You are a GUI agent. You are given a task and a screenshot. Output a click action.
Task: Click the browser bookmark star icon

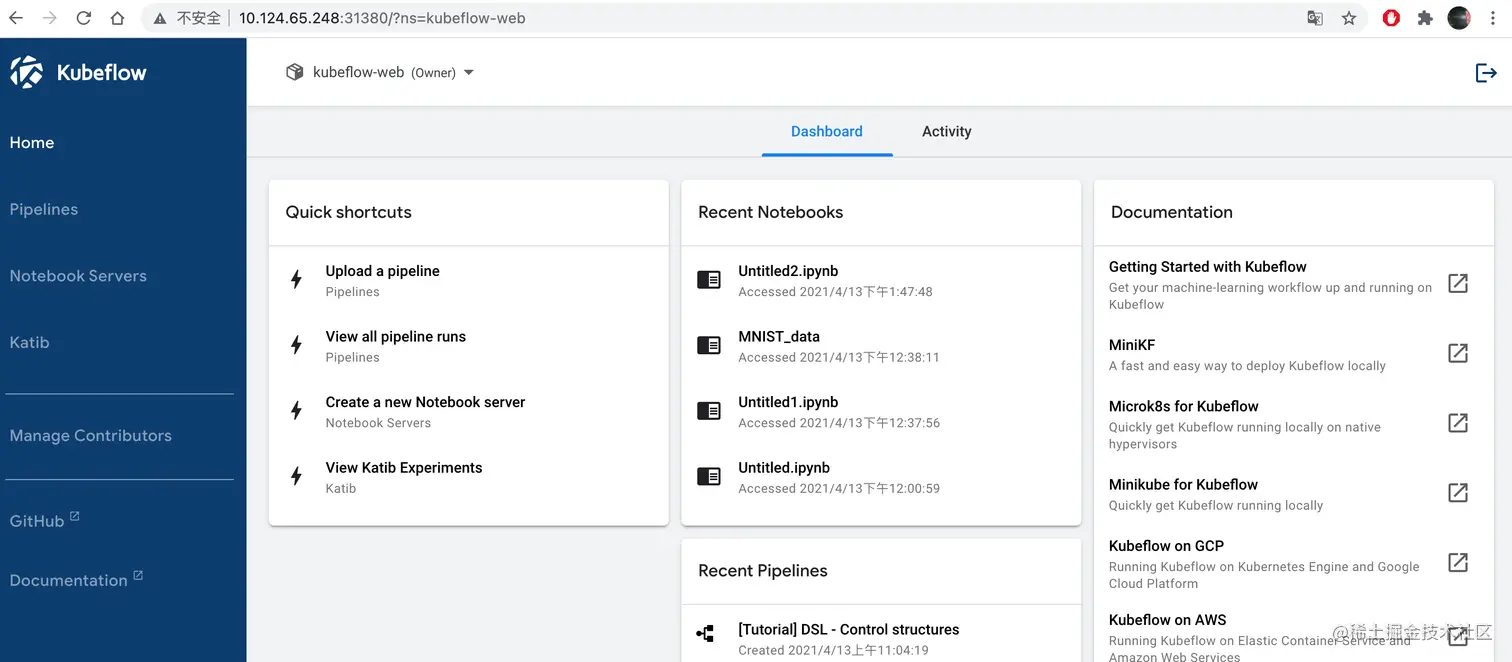coord(1349,18)
